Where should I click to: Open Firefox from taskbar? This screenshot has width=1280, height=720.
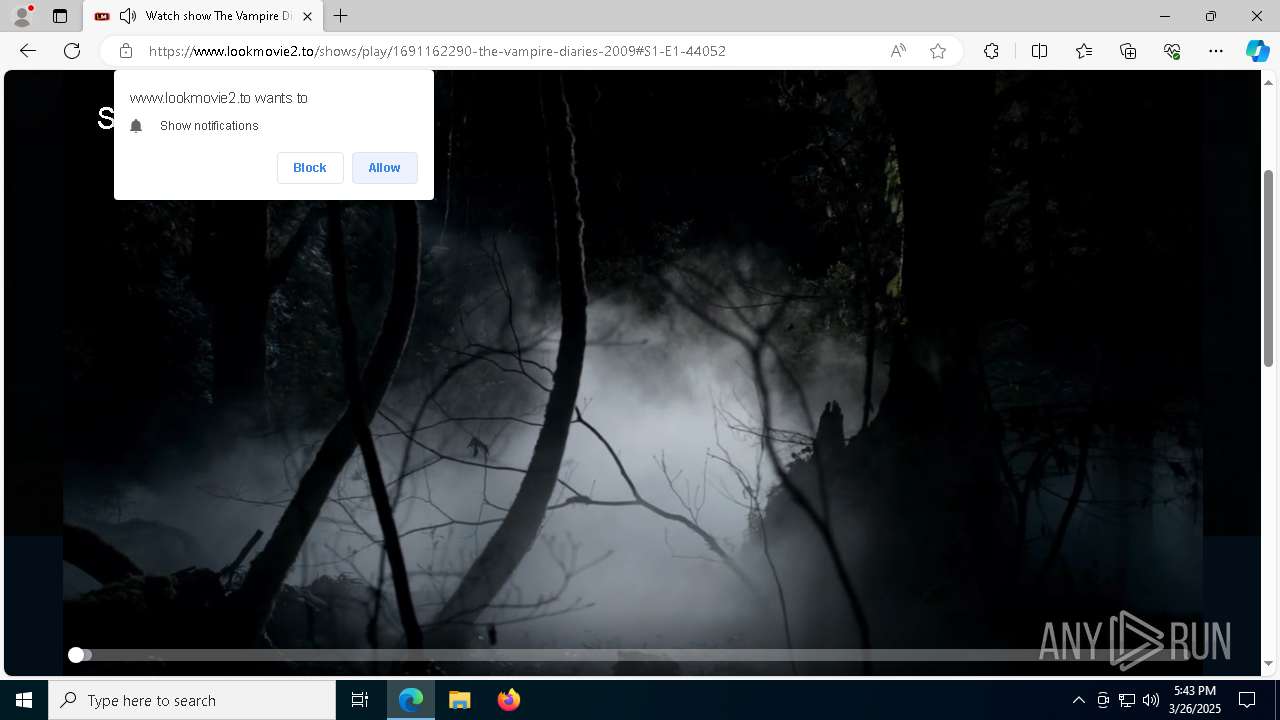508,700
